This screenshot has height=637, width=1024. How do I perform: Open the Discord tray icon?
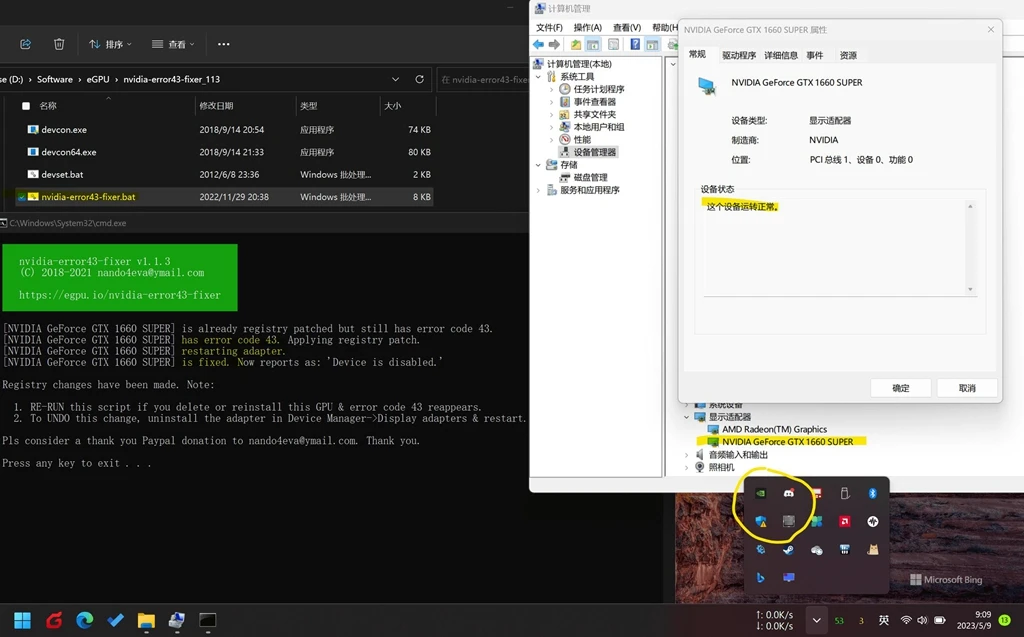pos(789,494)
